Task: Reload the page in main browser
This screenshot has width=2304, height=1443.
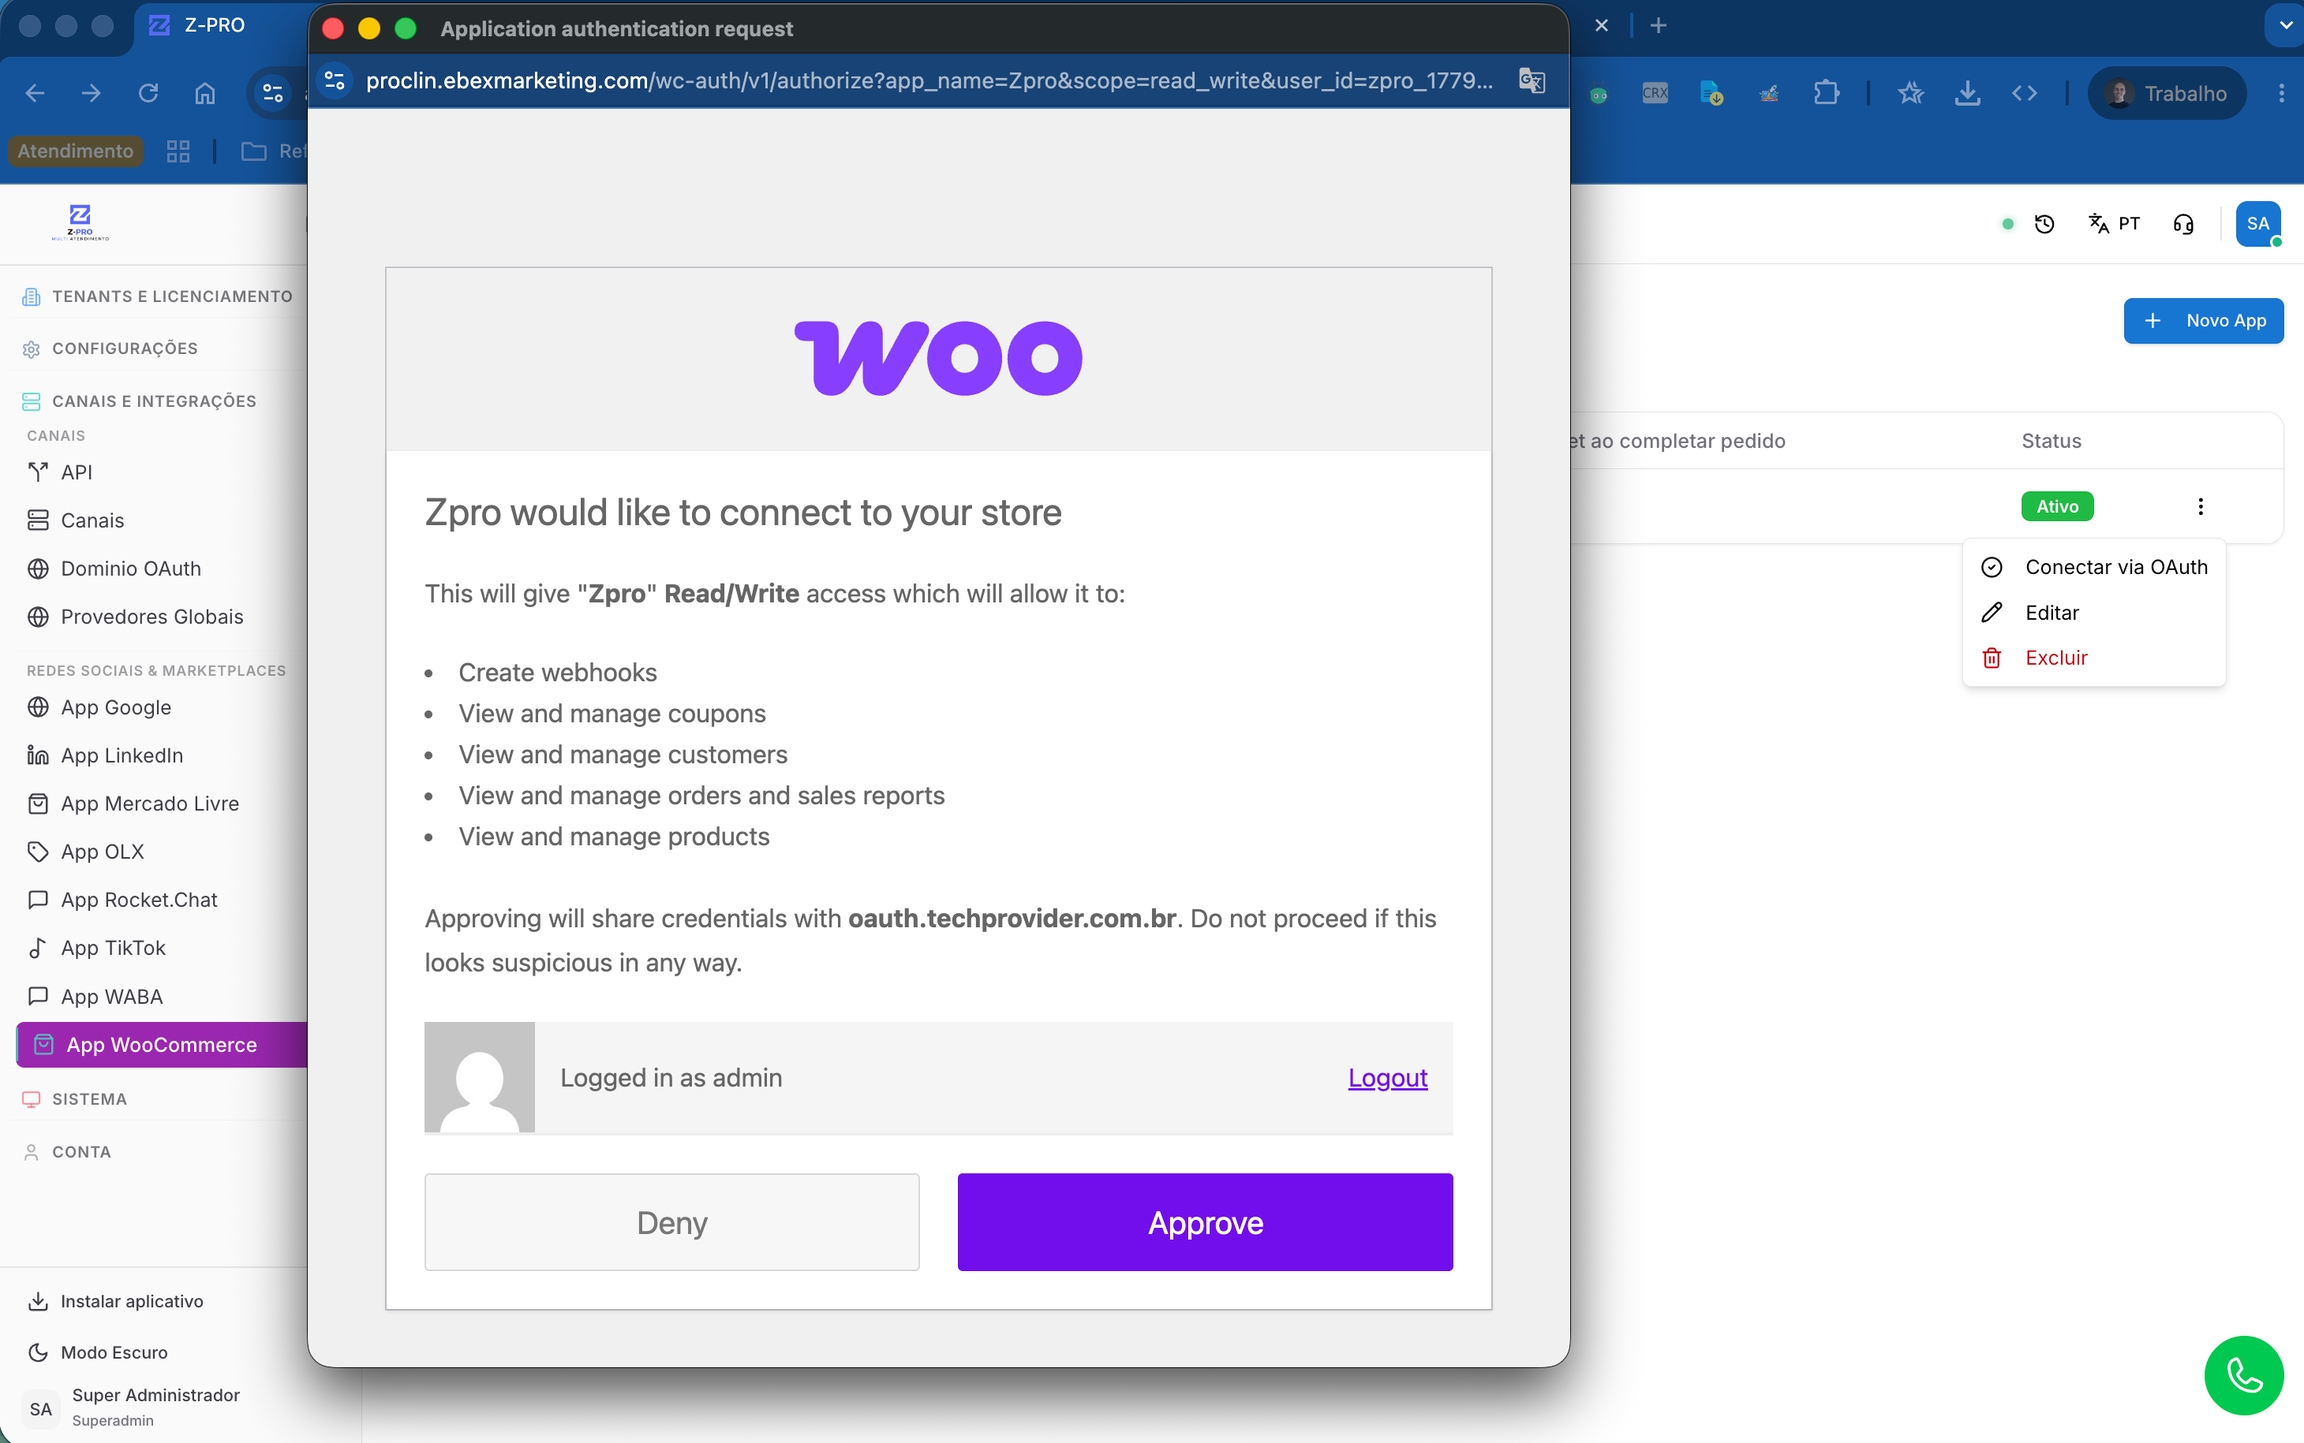Action: [148, 93]
